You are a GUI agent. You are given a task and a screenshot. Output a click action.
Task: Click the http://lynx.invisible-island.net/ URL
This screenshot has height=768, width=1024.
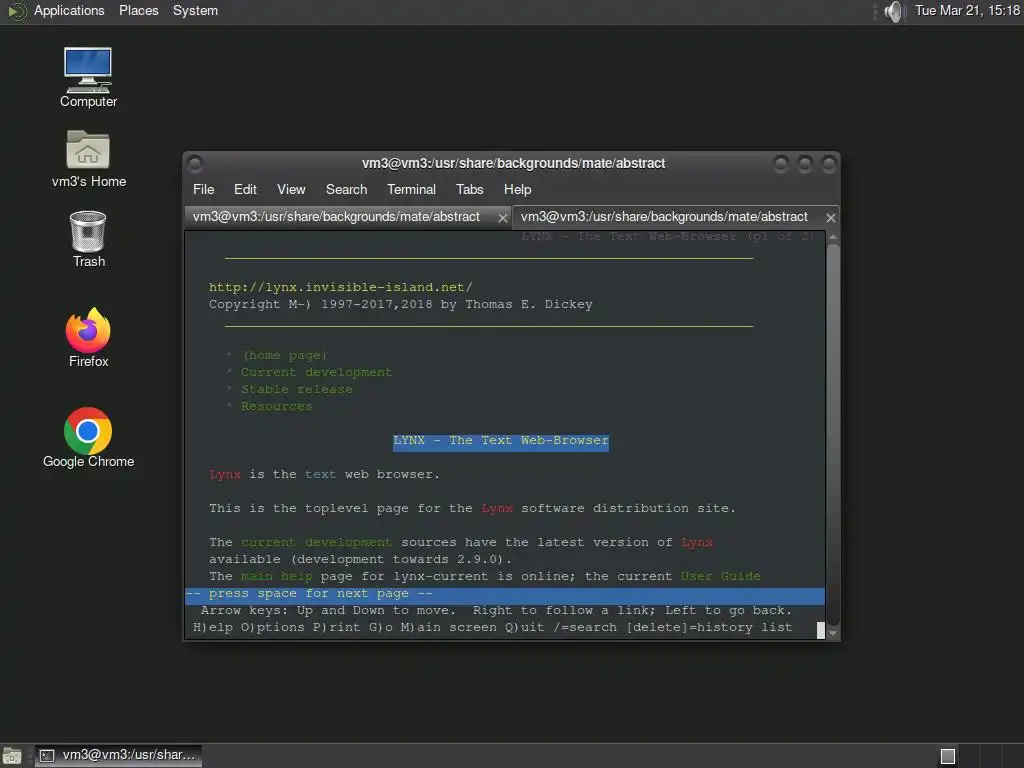340,287
